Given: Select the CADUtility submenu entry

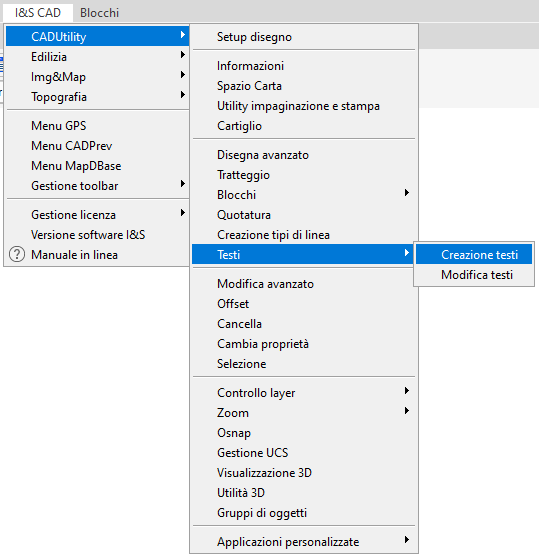Looking at the screenshot, I should click(98, 37).
